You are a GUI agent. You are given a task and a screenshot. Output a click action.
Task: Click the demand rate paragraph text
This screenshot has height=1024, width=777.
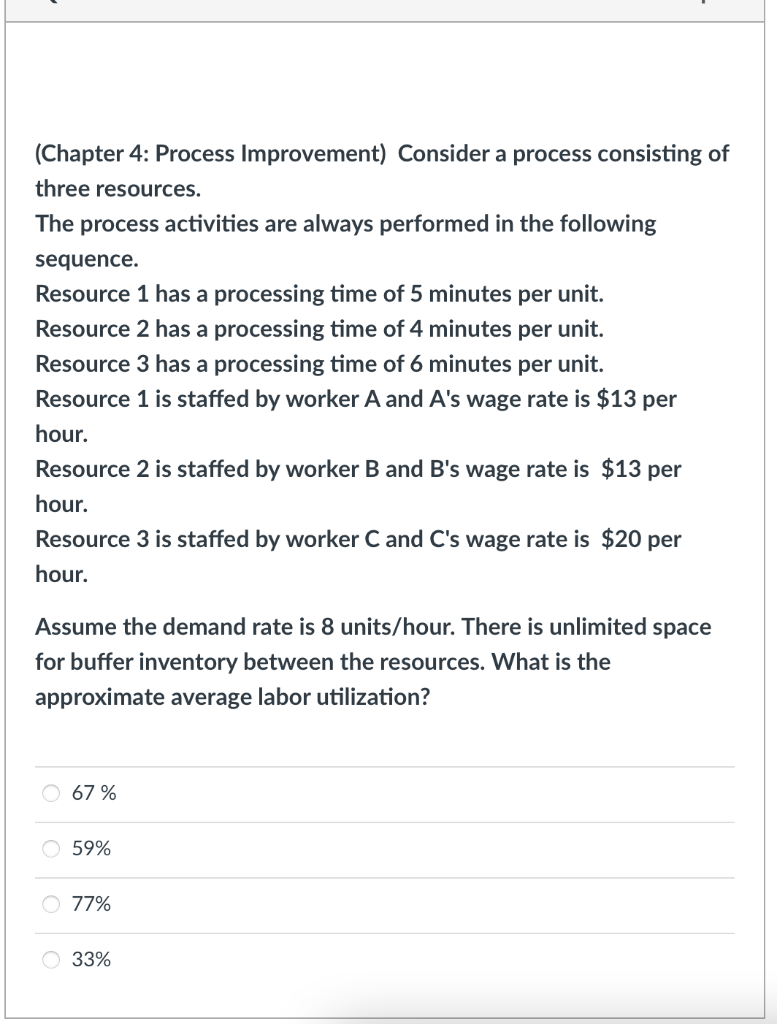pos(373,661)
